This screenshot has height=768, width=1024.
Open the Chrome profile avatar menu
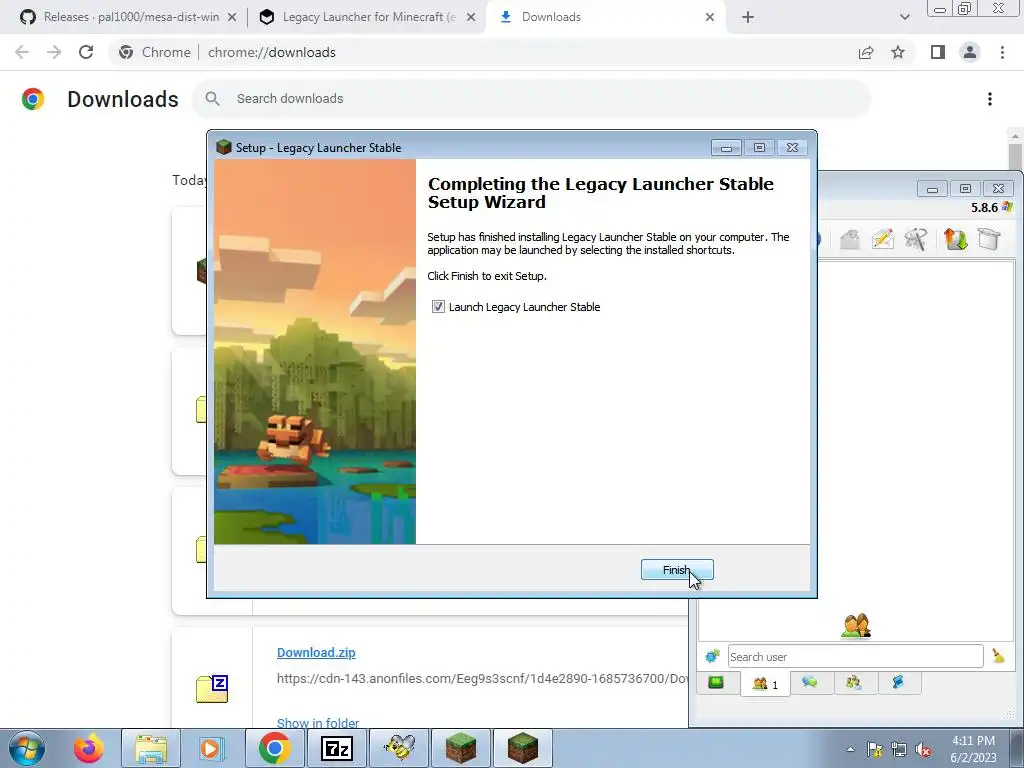(x=970, y=52)
